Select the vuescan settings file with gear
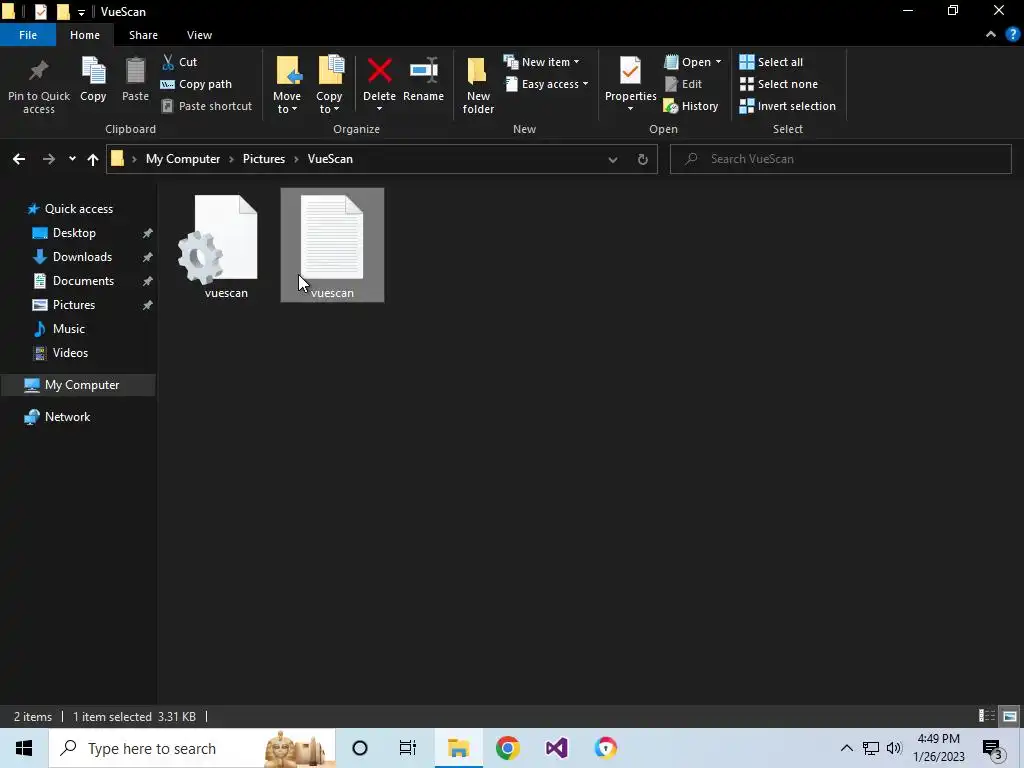 226,246
